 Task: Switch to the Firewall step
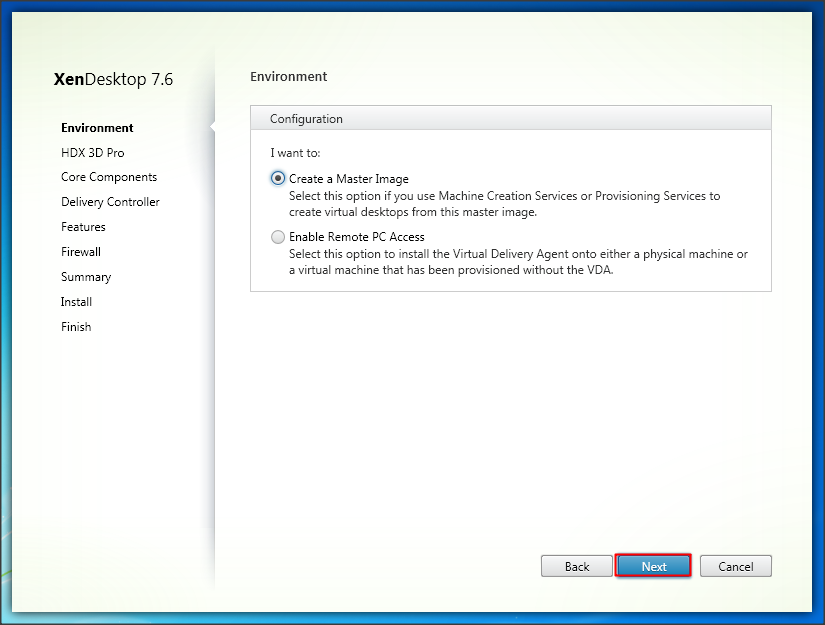pyautogui.click(x=81, y=252)
